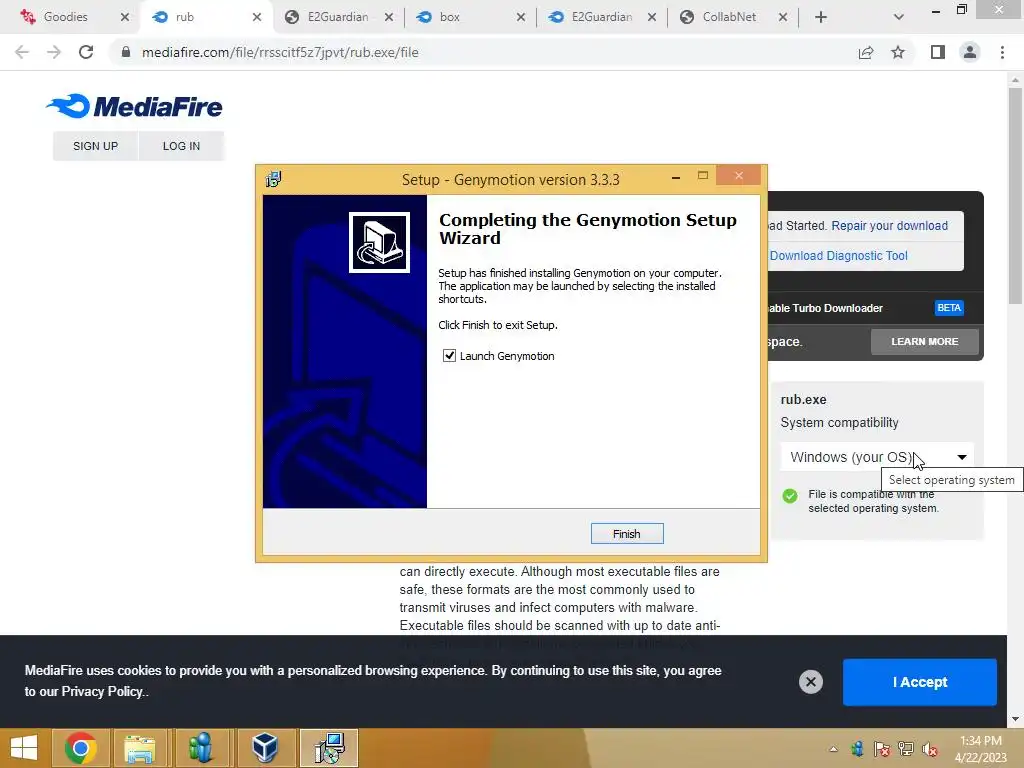Click the LEARN MORE button
Viewport: 1024px width, 768px height.
click(x=924, y=342)
